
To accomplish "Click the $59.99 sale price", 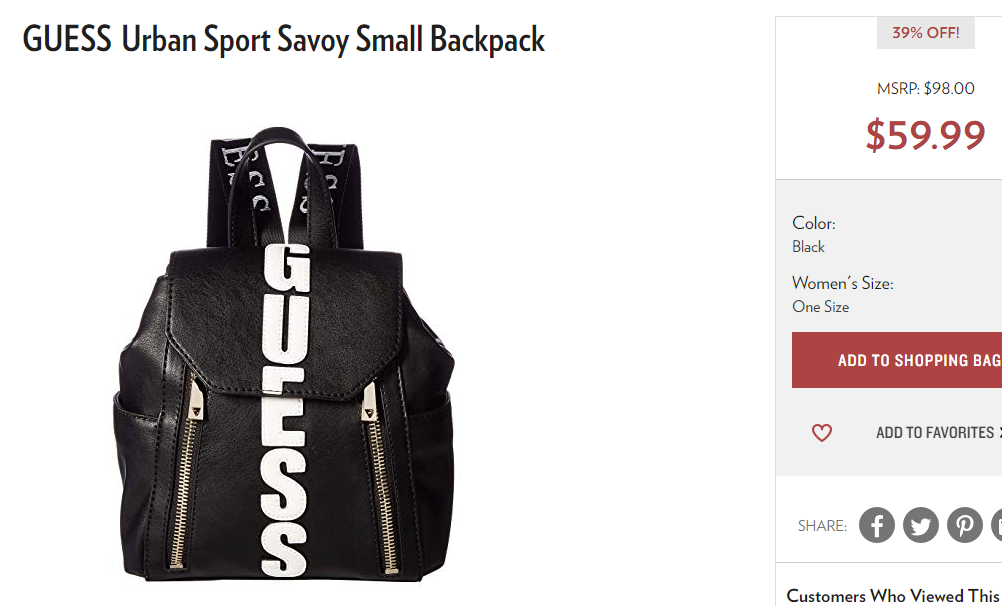I will pyautogui.click(x=925, y=135).
